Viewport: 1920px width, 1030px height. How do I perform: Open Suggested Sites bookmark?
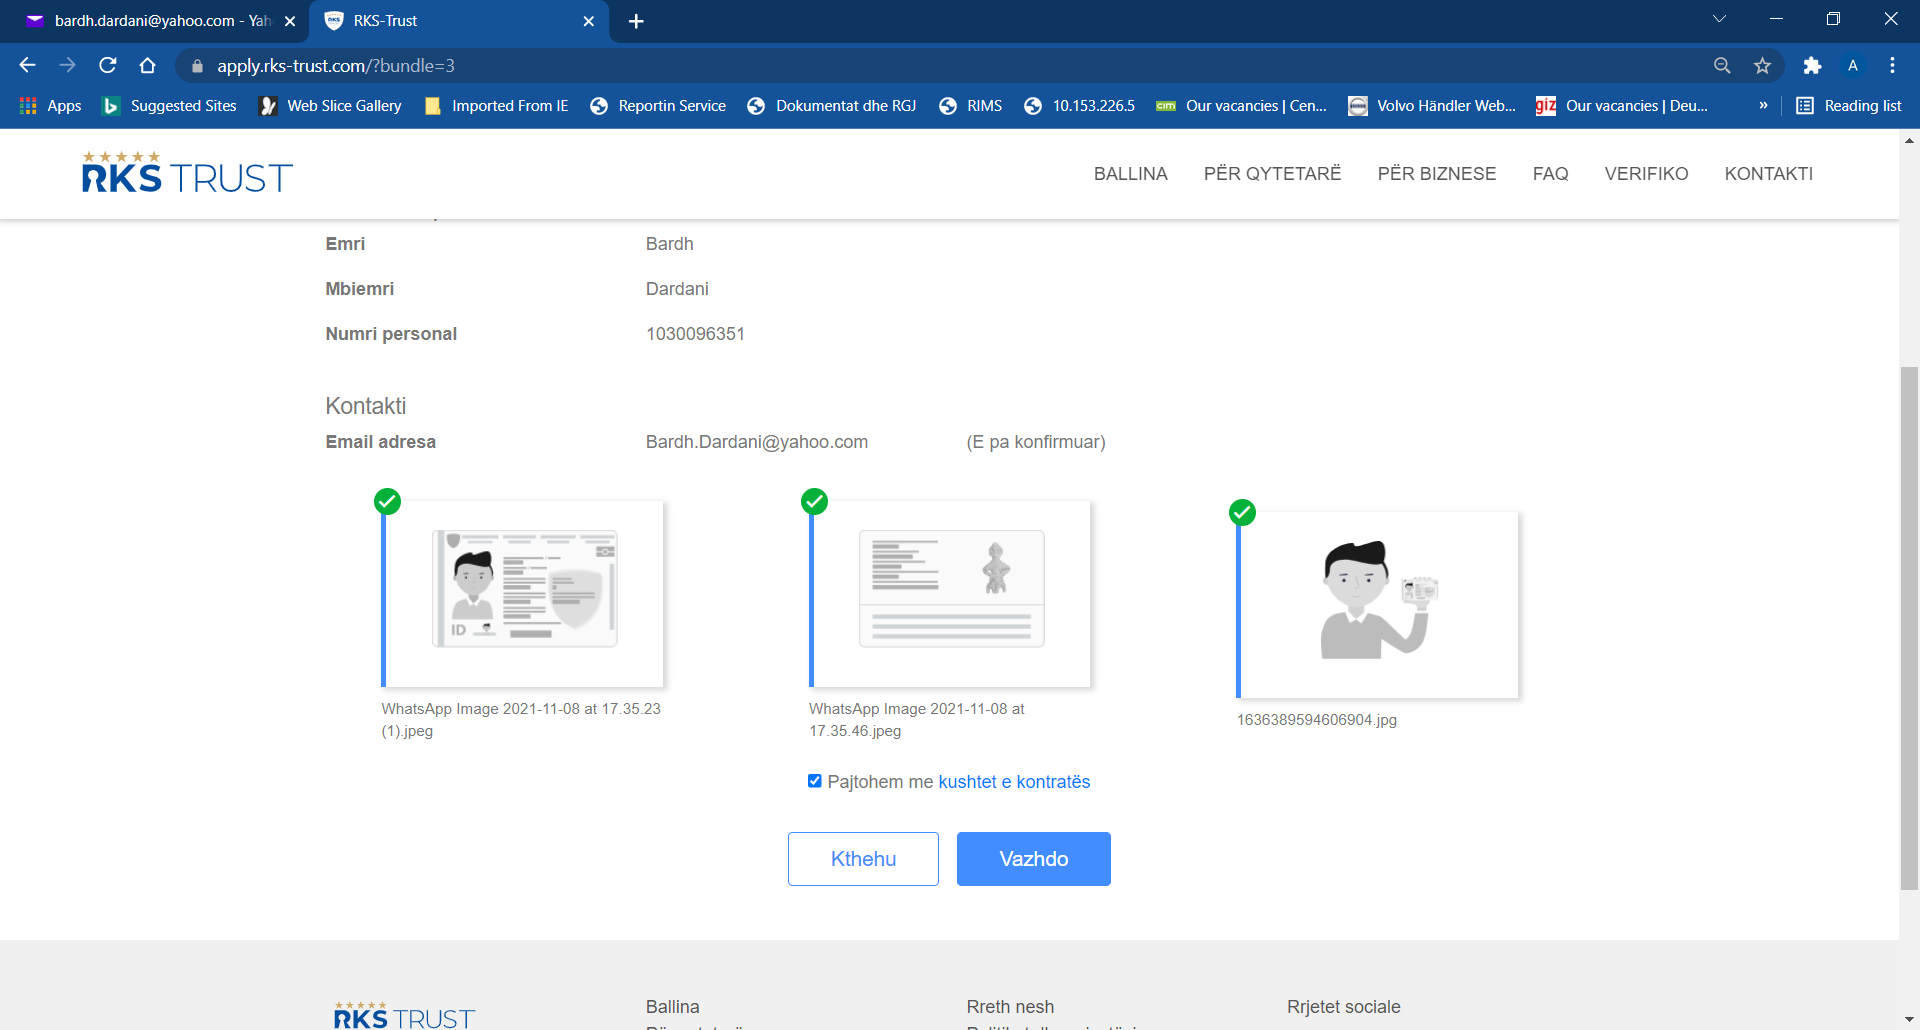[170, 105]
